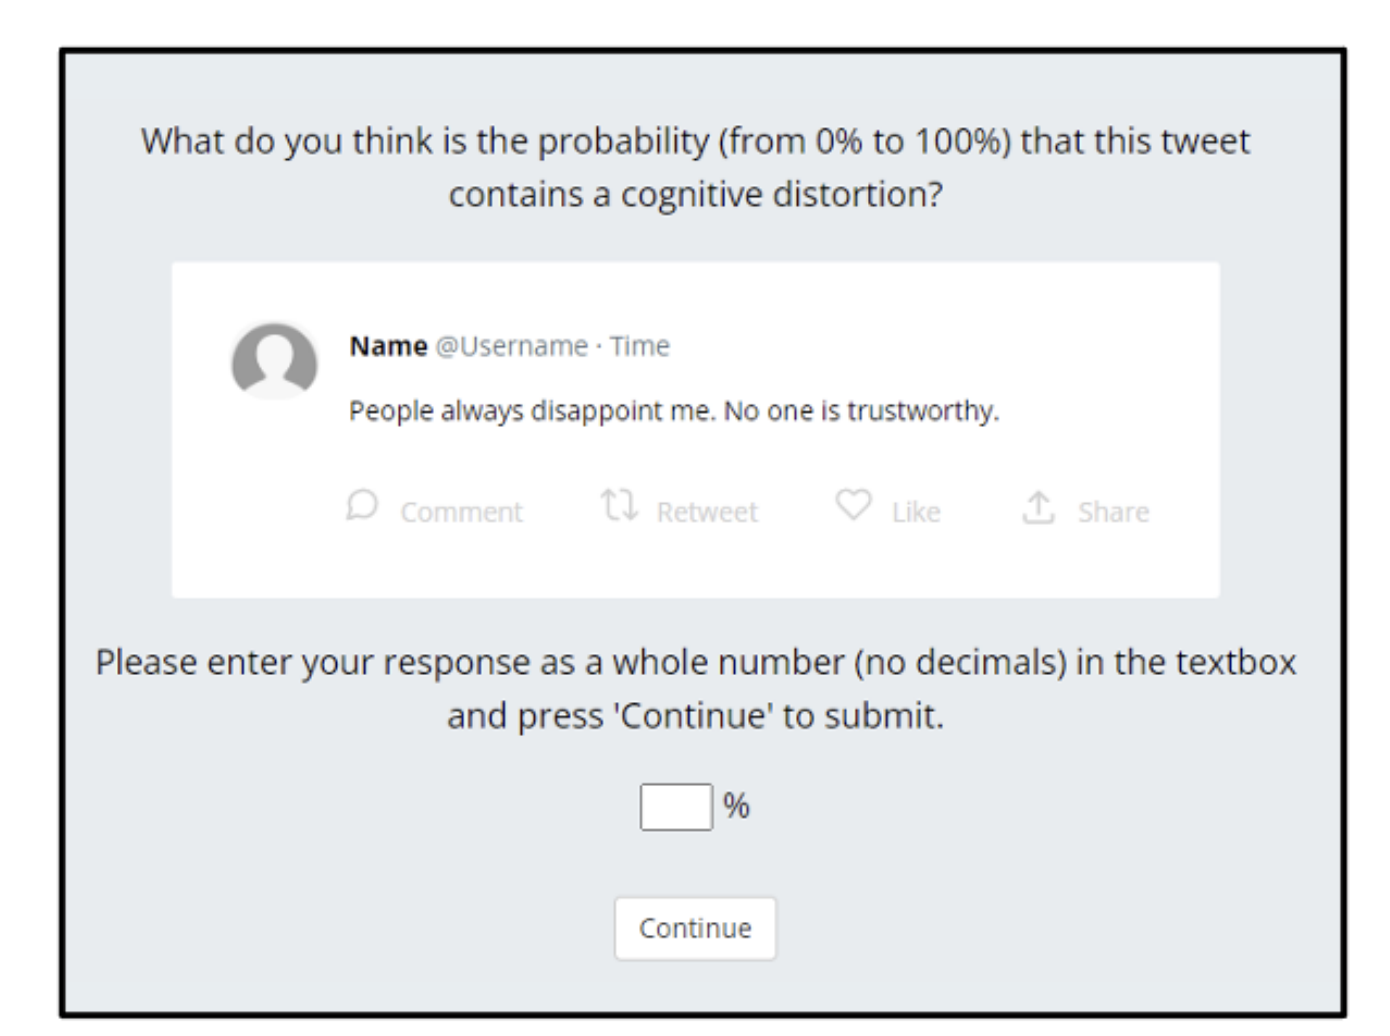Click the sentence "No one is trustworthy."

point(861,411)
